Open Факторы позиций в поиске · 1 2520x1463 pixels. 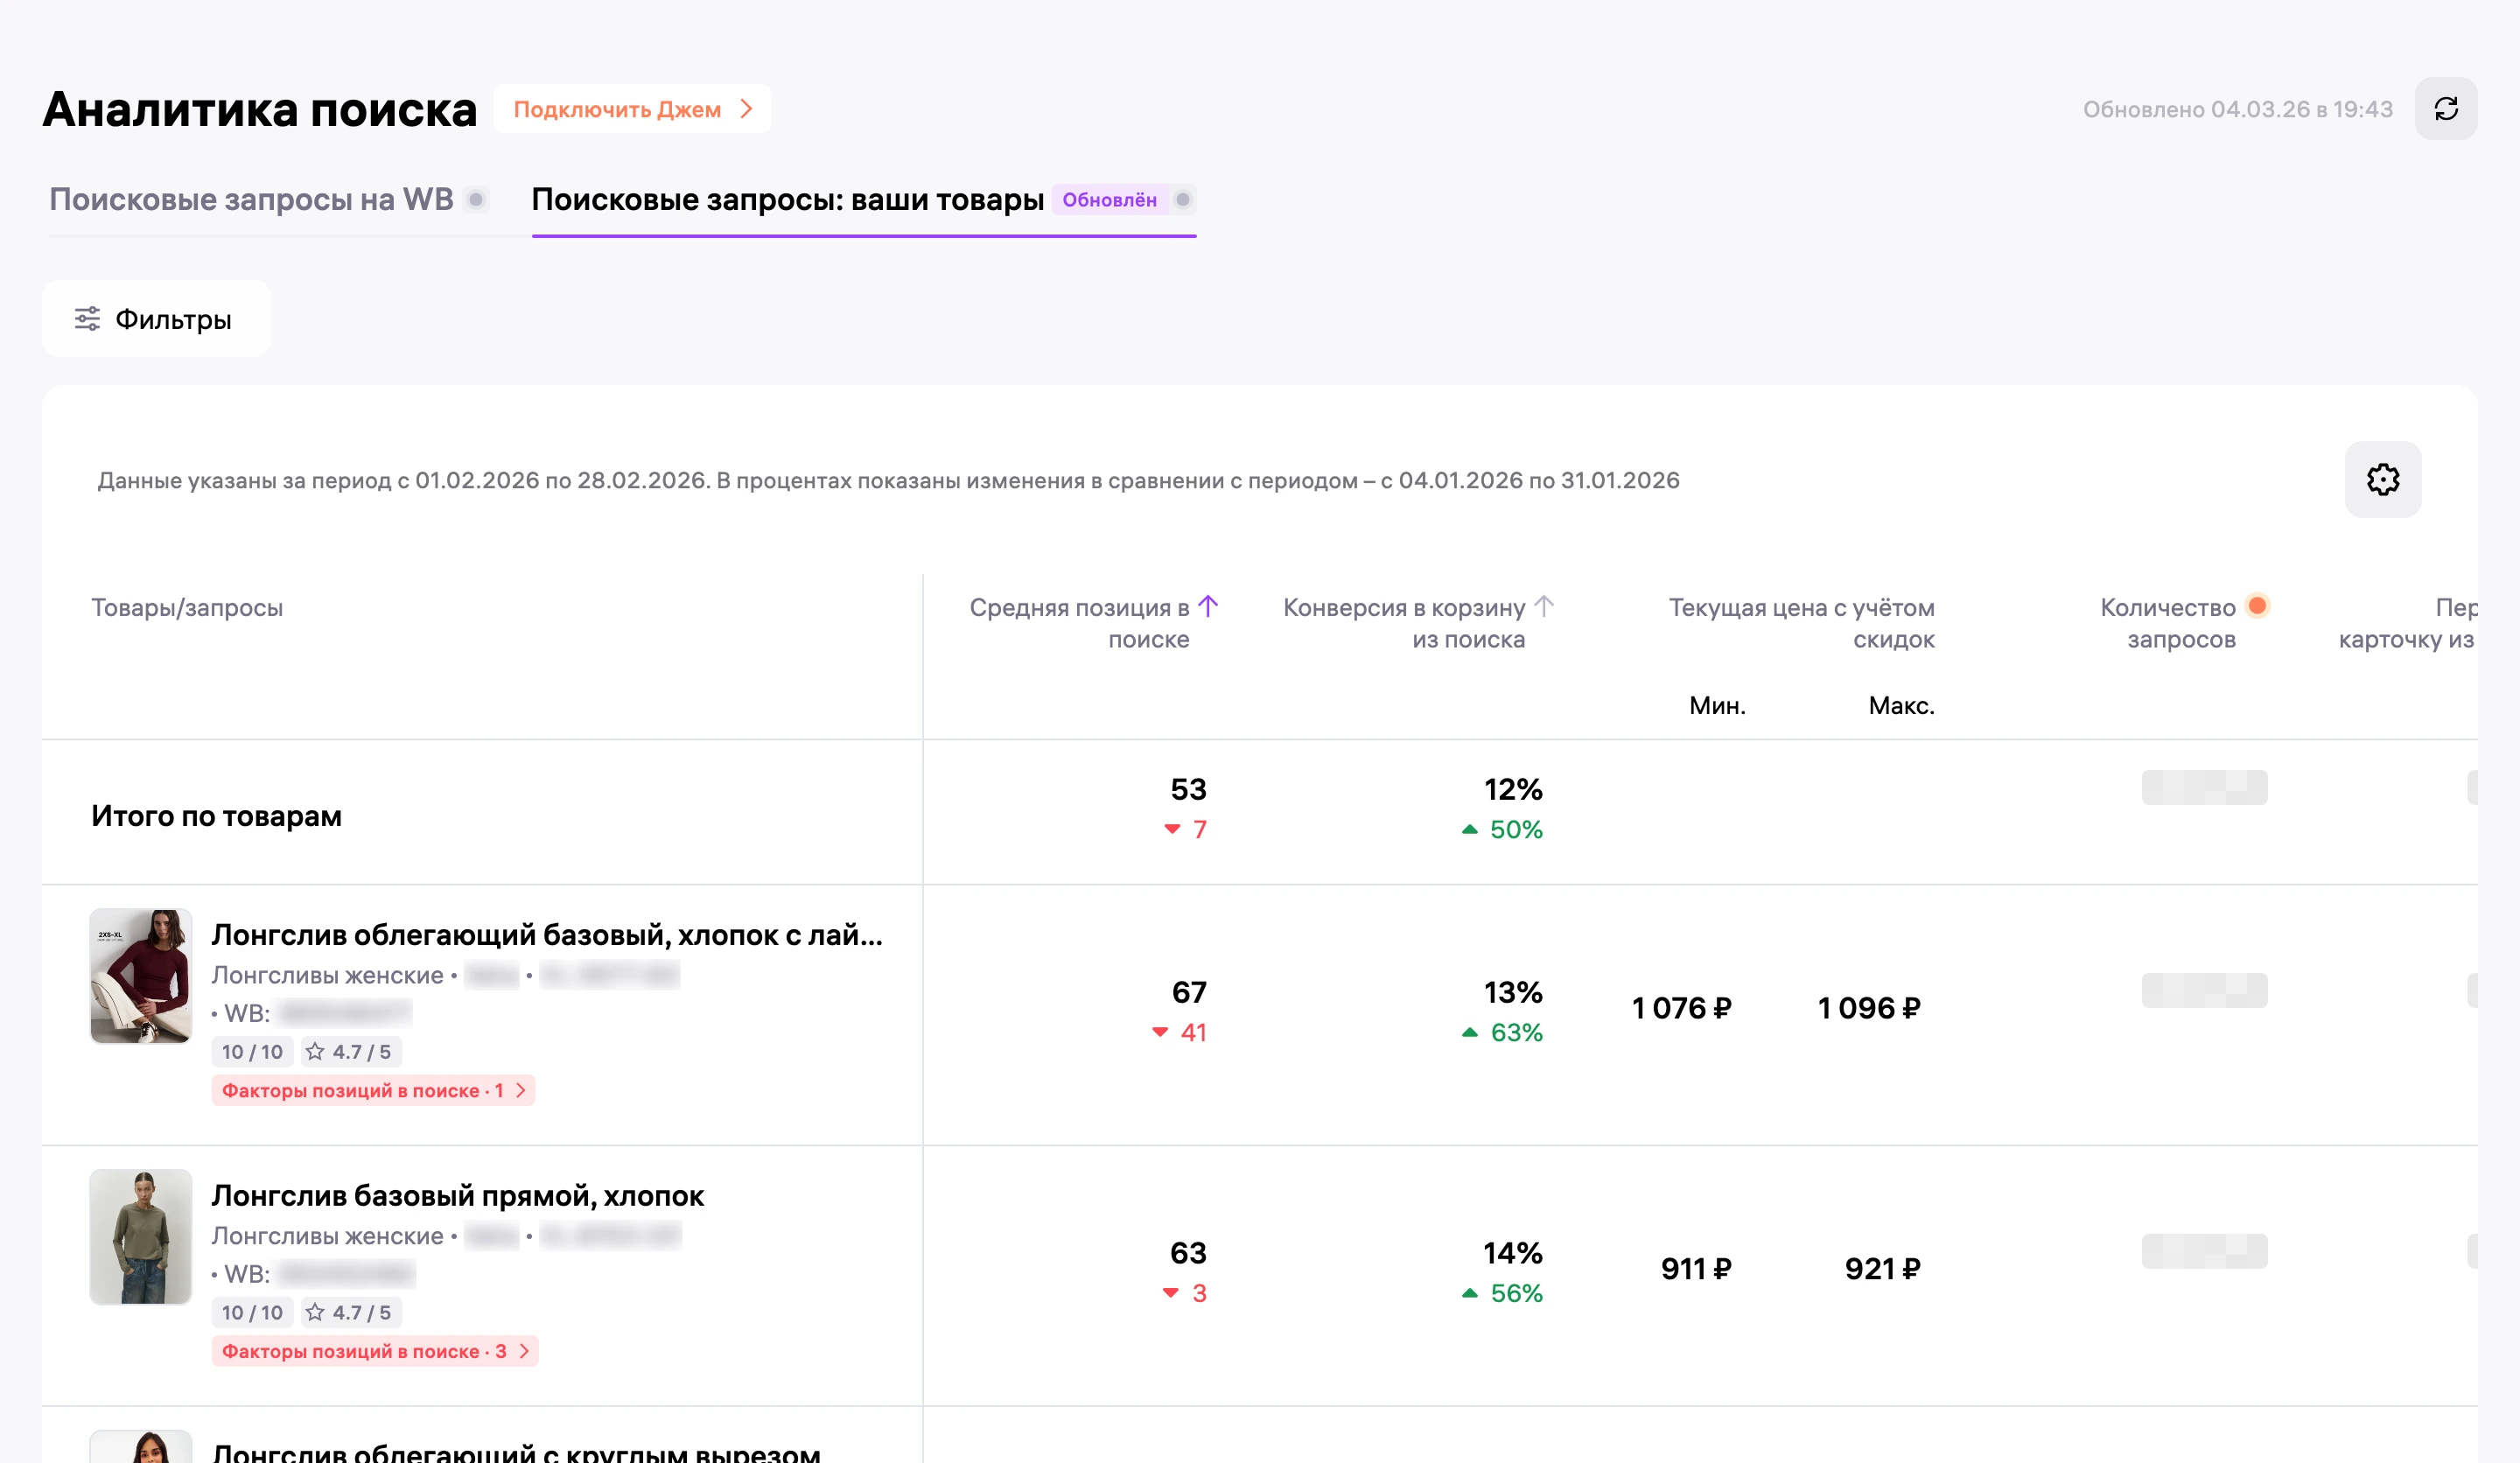point(373,1090)
